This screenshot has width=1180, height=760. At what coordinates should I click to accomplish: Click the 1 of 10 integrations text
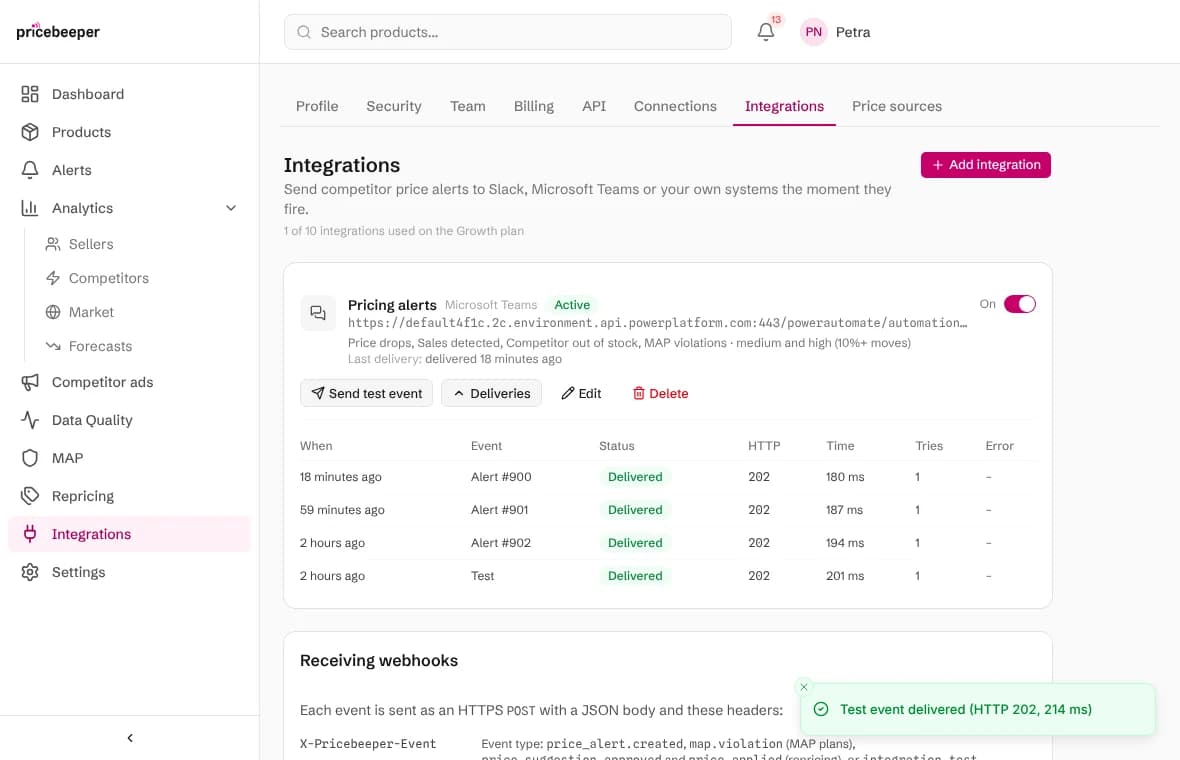pos(403,231)
